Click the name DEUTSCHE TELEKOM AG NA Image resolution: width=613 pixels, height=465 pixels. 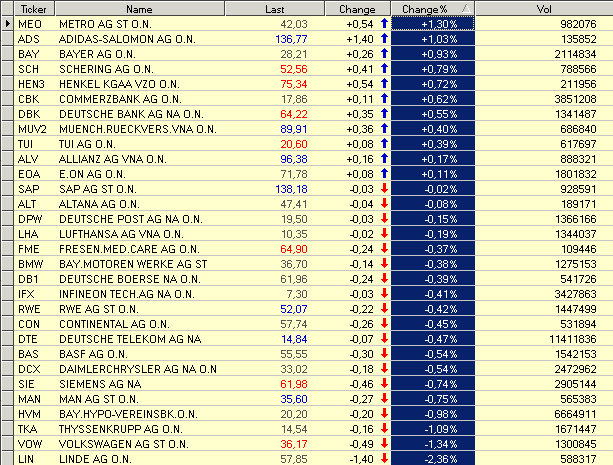130,339
